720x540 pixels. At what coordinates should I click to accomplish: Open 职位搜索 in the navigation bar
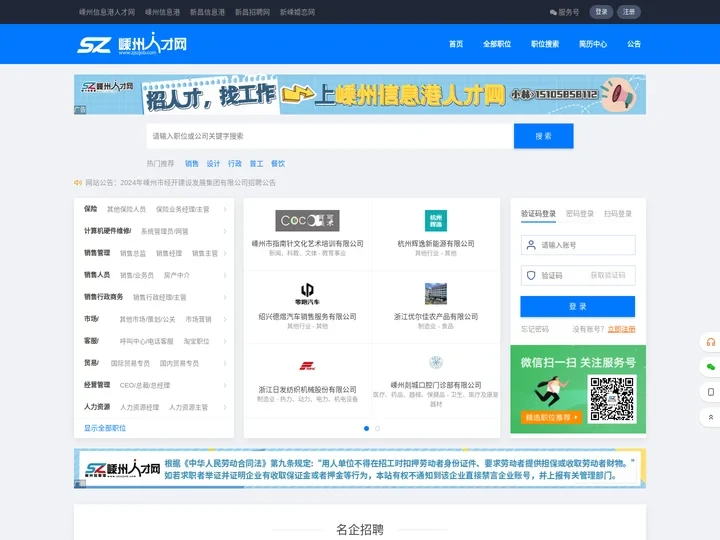pyautogui.click(x=545, y=44)
